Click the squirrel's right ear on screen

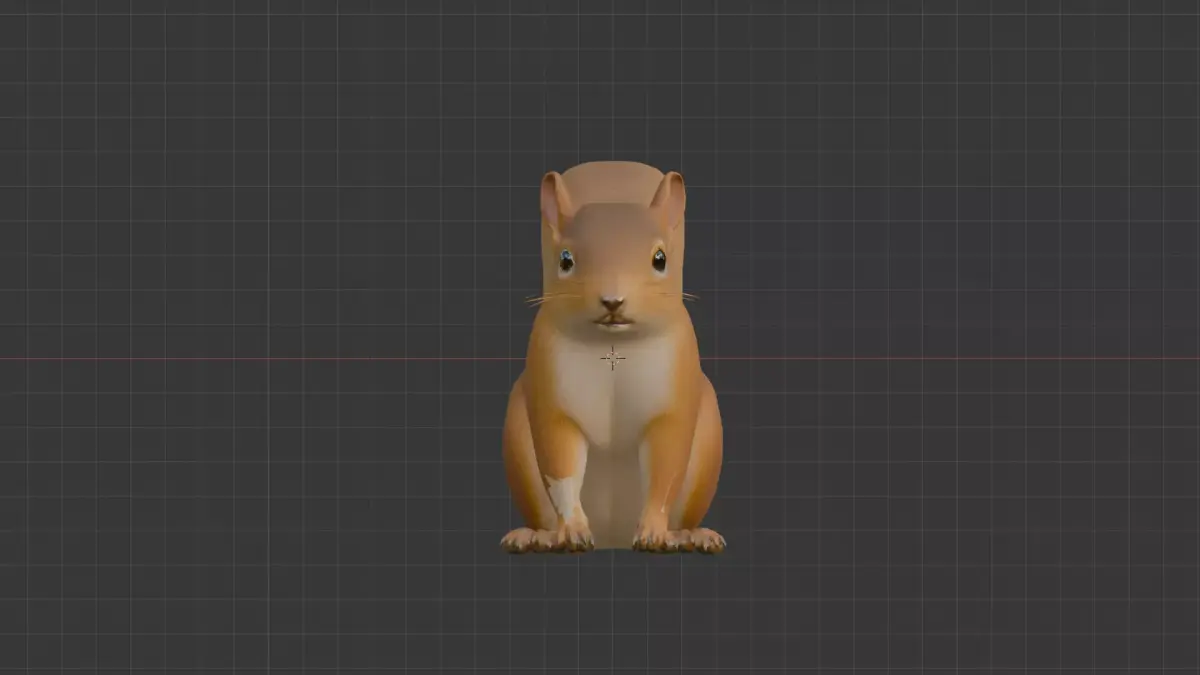[x=670, y=200]
